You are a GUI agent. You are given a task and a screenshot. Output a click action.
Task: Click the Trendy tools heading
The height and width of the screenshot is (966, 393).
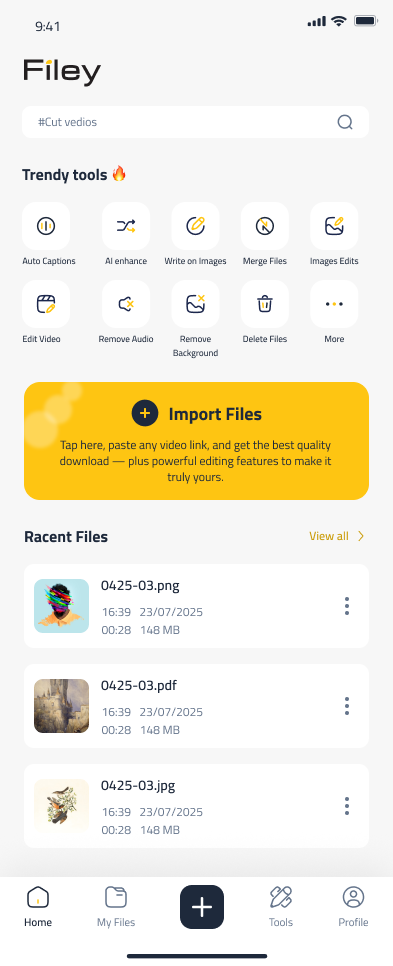pyautogui.click(x=75, y=175)
